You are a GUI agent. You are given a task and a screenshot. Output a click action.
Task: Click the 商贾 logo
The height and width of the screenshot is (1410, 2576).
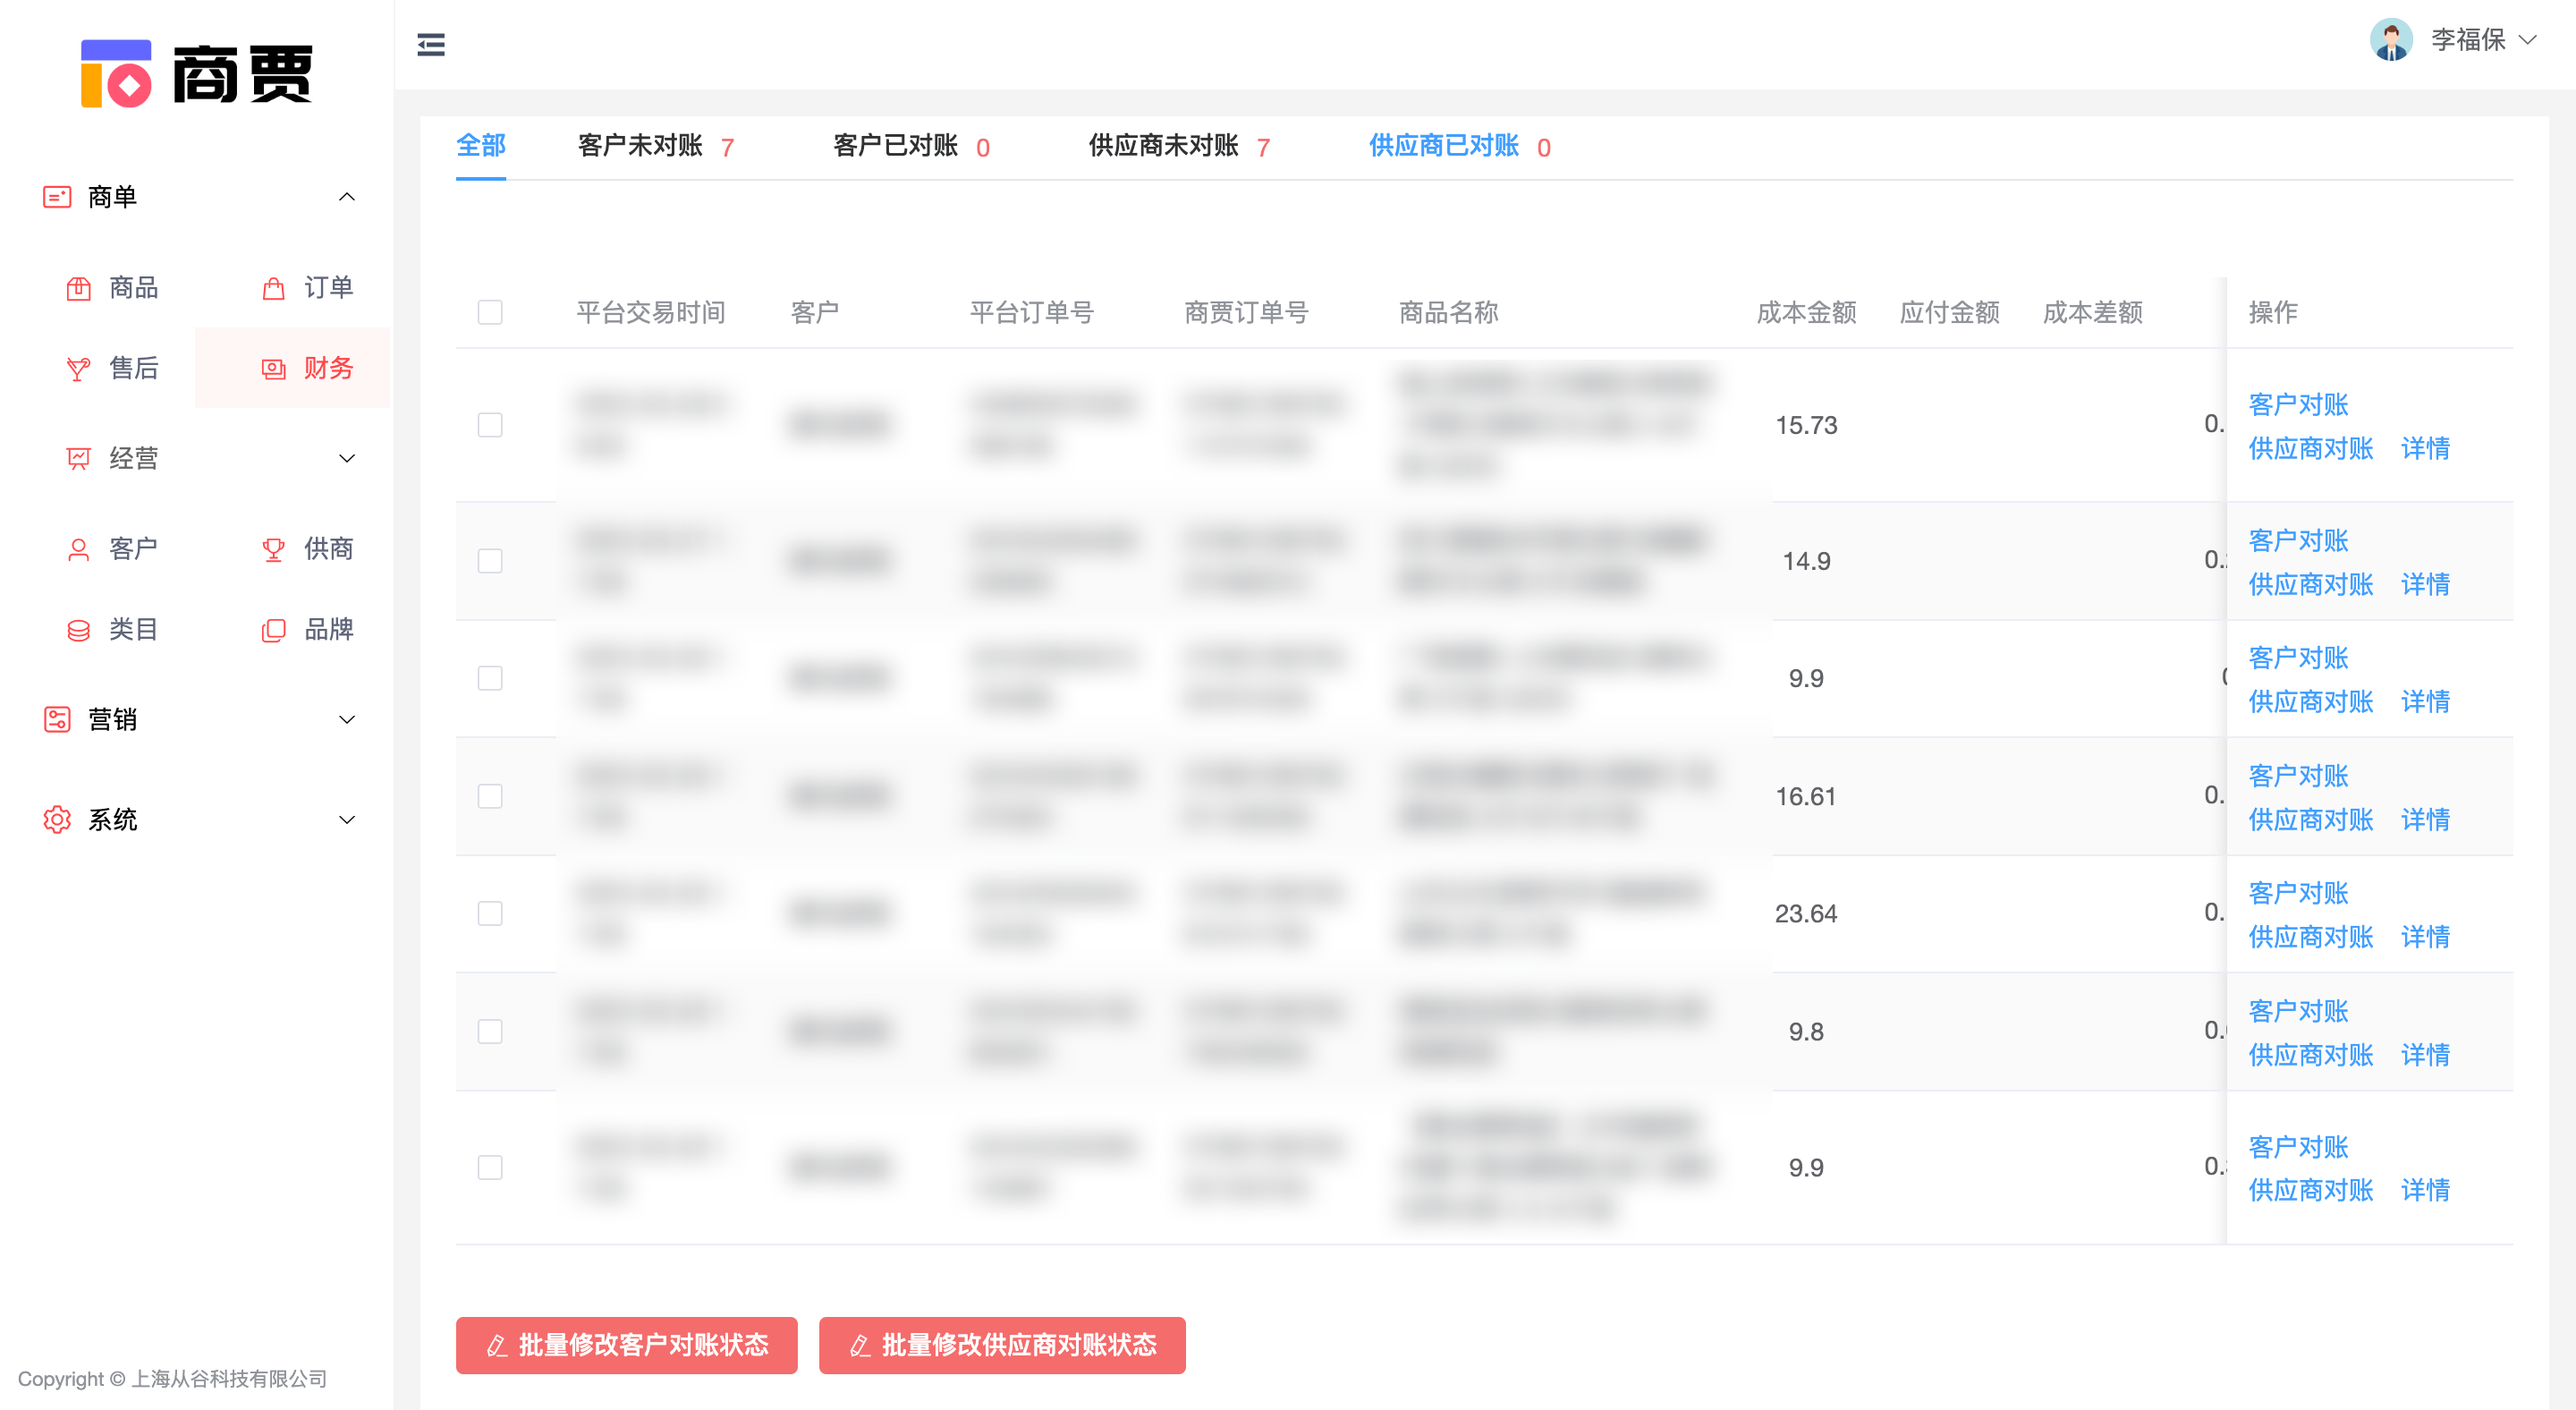point(196,73)
